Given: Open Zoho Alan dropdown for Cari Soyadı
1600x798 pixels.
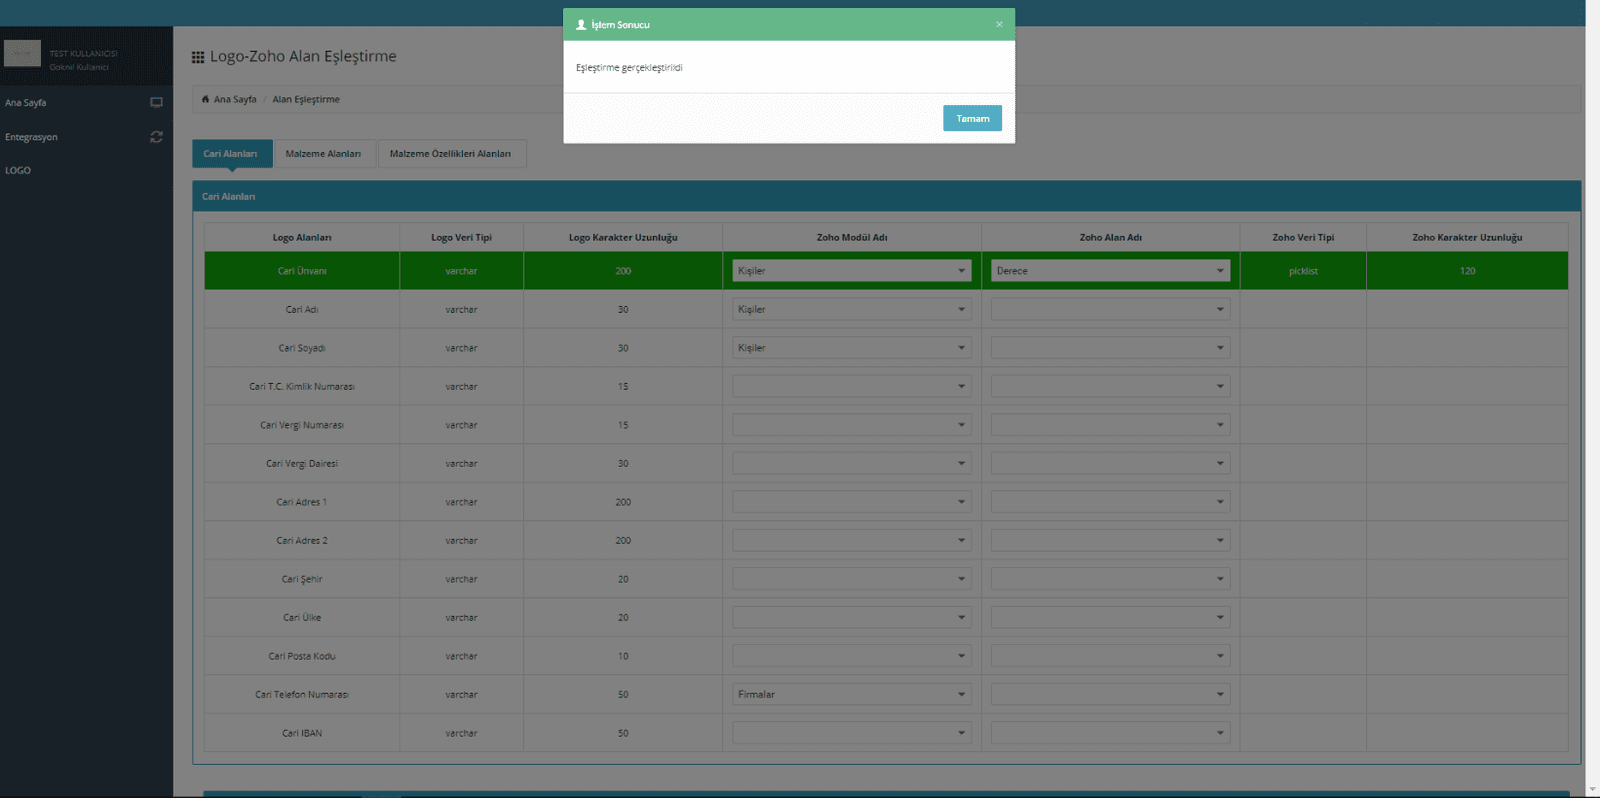Looking at the screenshot, I should coord(1110,348).
